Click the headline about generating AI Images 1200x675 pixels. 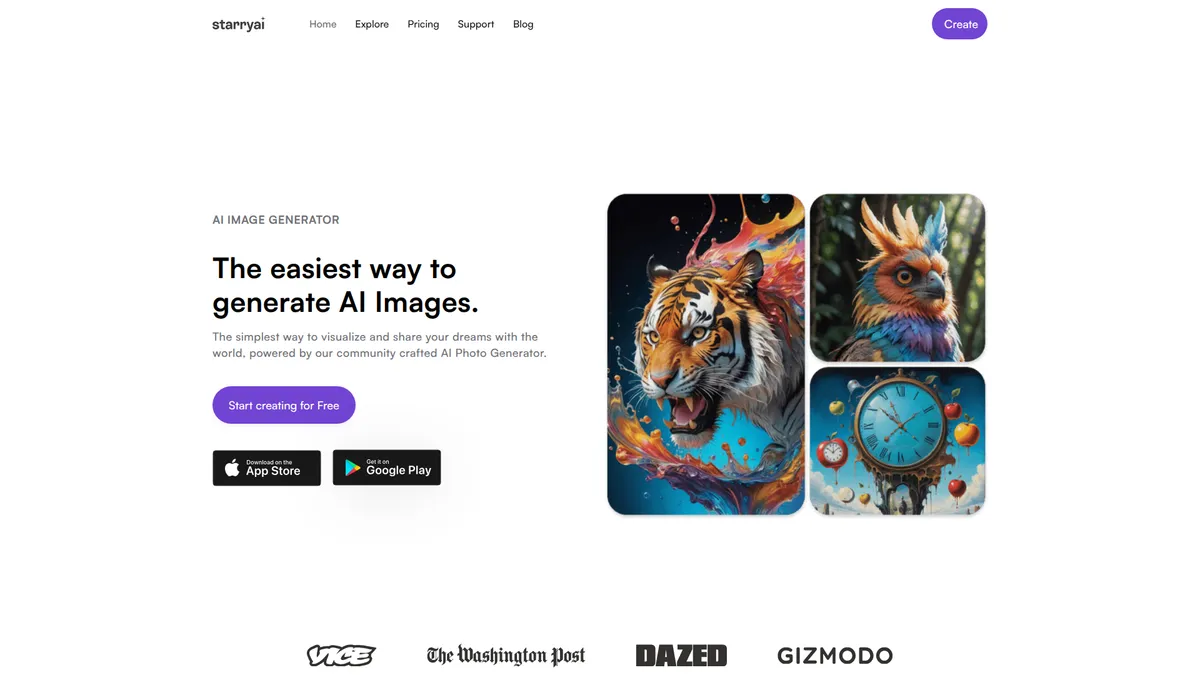346,285
